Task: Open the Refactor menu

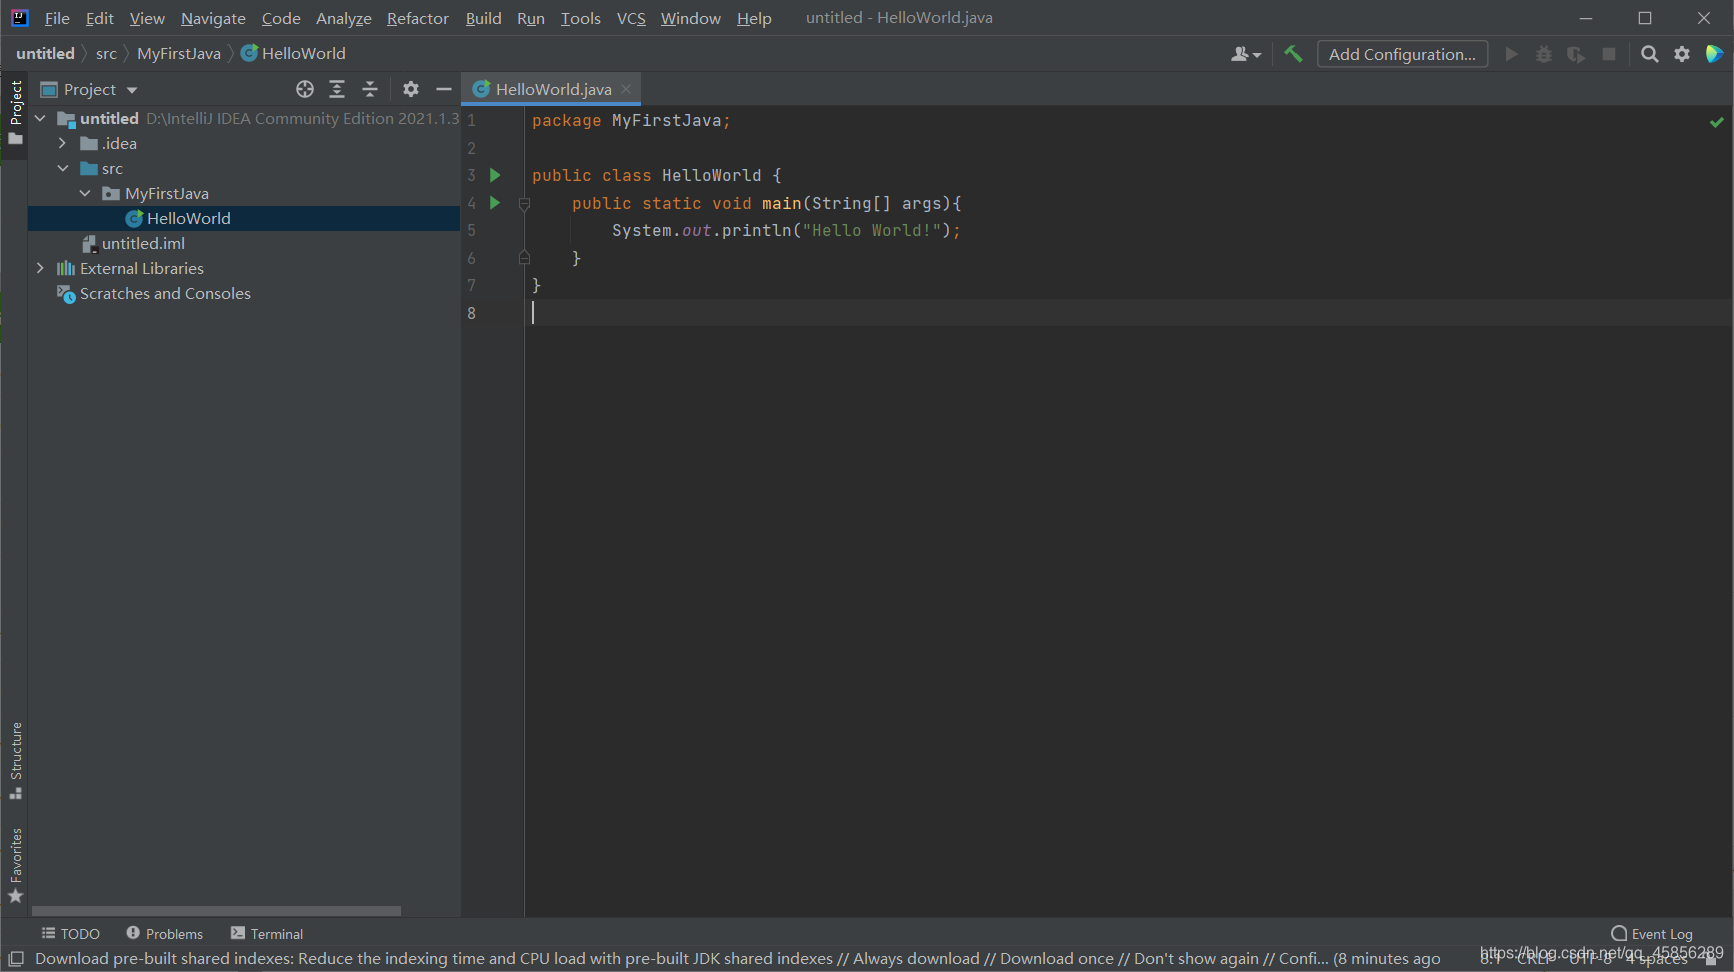Action: coord(418,18)
